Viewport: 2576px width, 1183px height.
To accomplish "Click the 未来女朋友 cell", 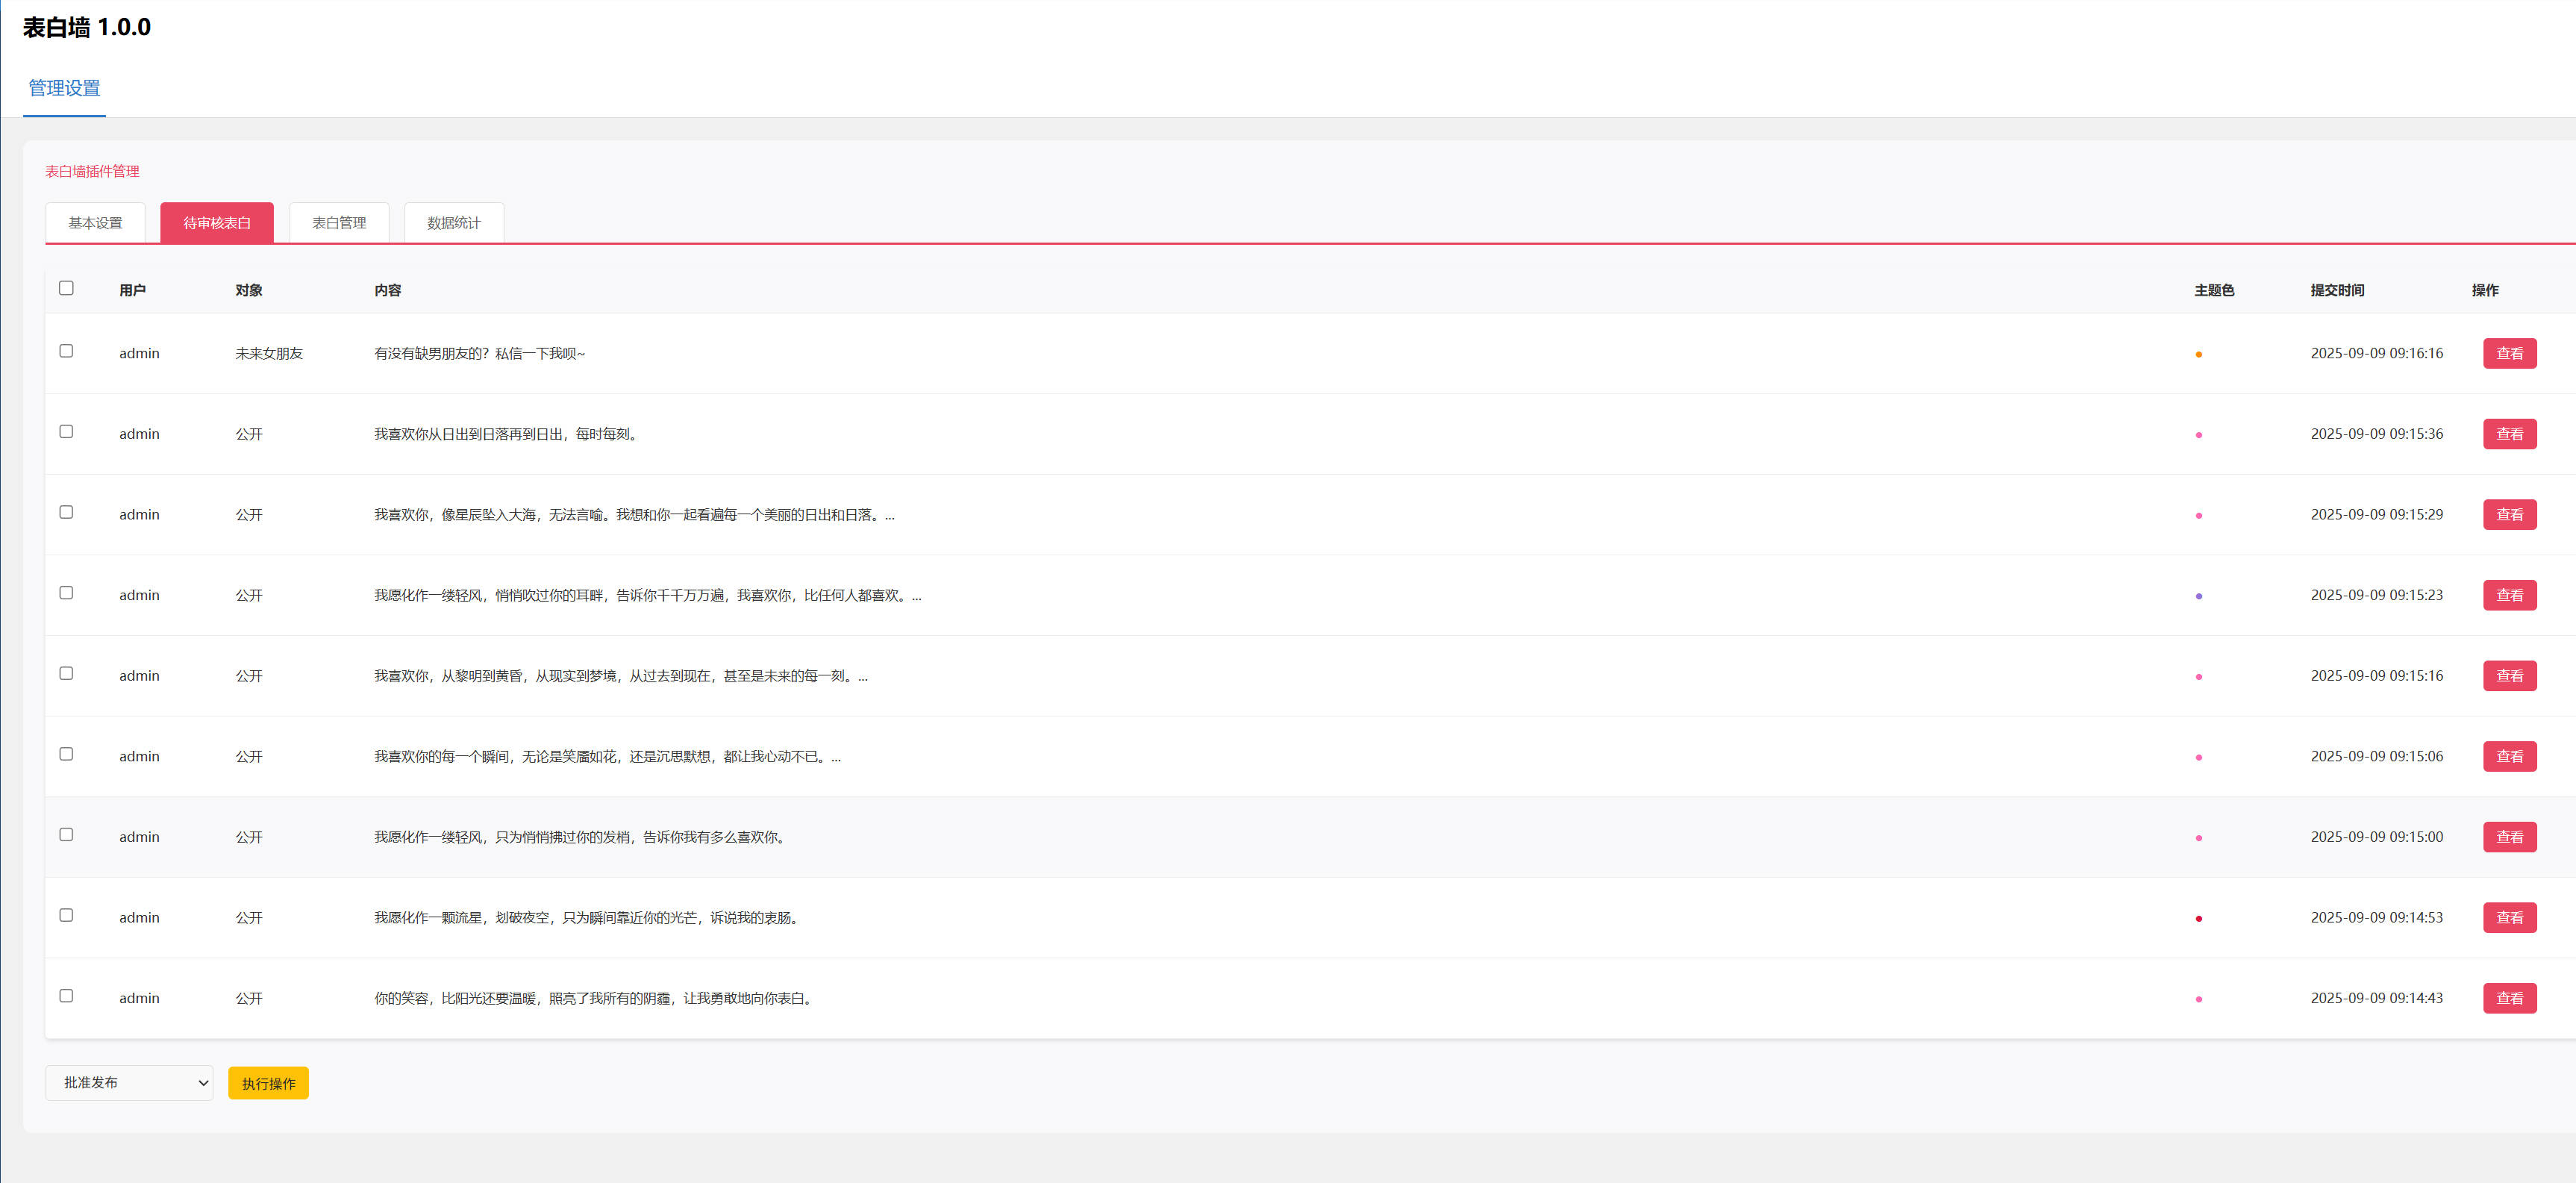I will pyautogui.click(x=269, y=353).
